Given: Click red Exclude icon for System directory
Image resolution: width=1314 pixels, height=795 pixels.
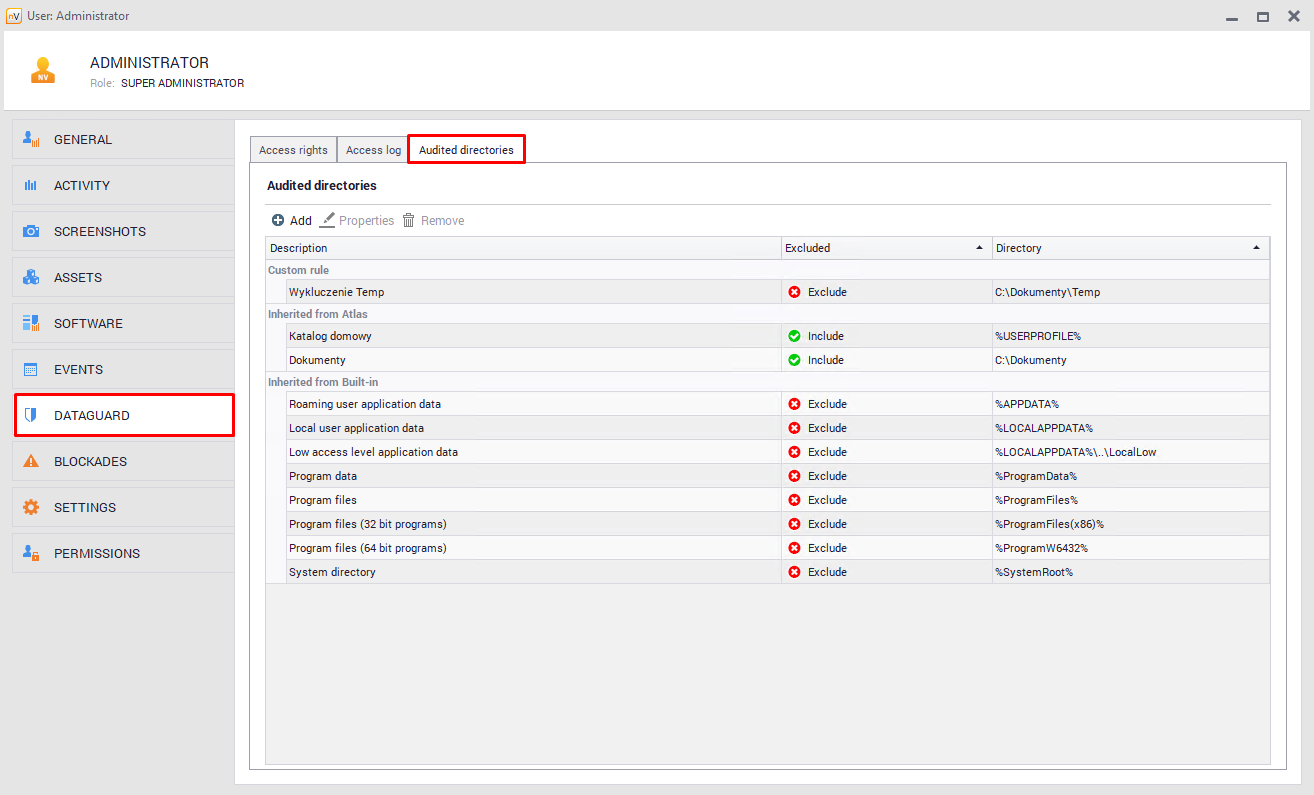Looking at the screenshot, I should [794, 572].
